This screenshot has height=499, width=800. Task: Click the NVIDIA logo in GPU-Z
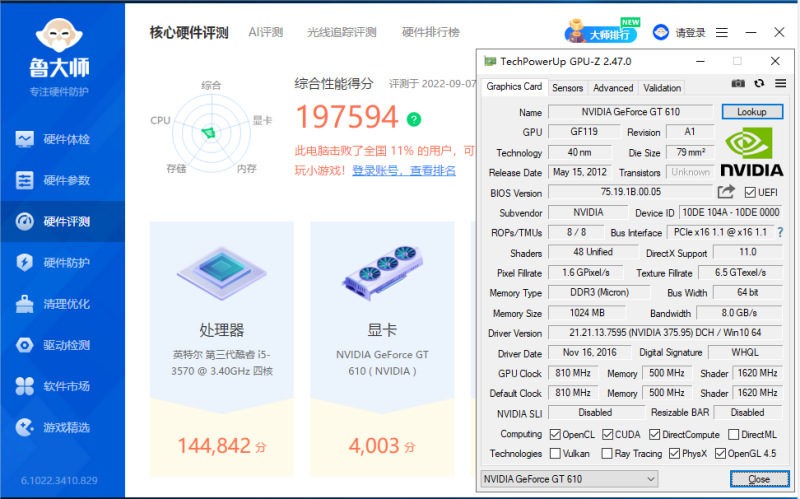pyautogui.click(x=752, y=152)
